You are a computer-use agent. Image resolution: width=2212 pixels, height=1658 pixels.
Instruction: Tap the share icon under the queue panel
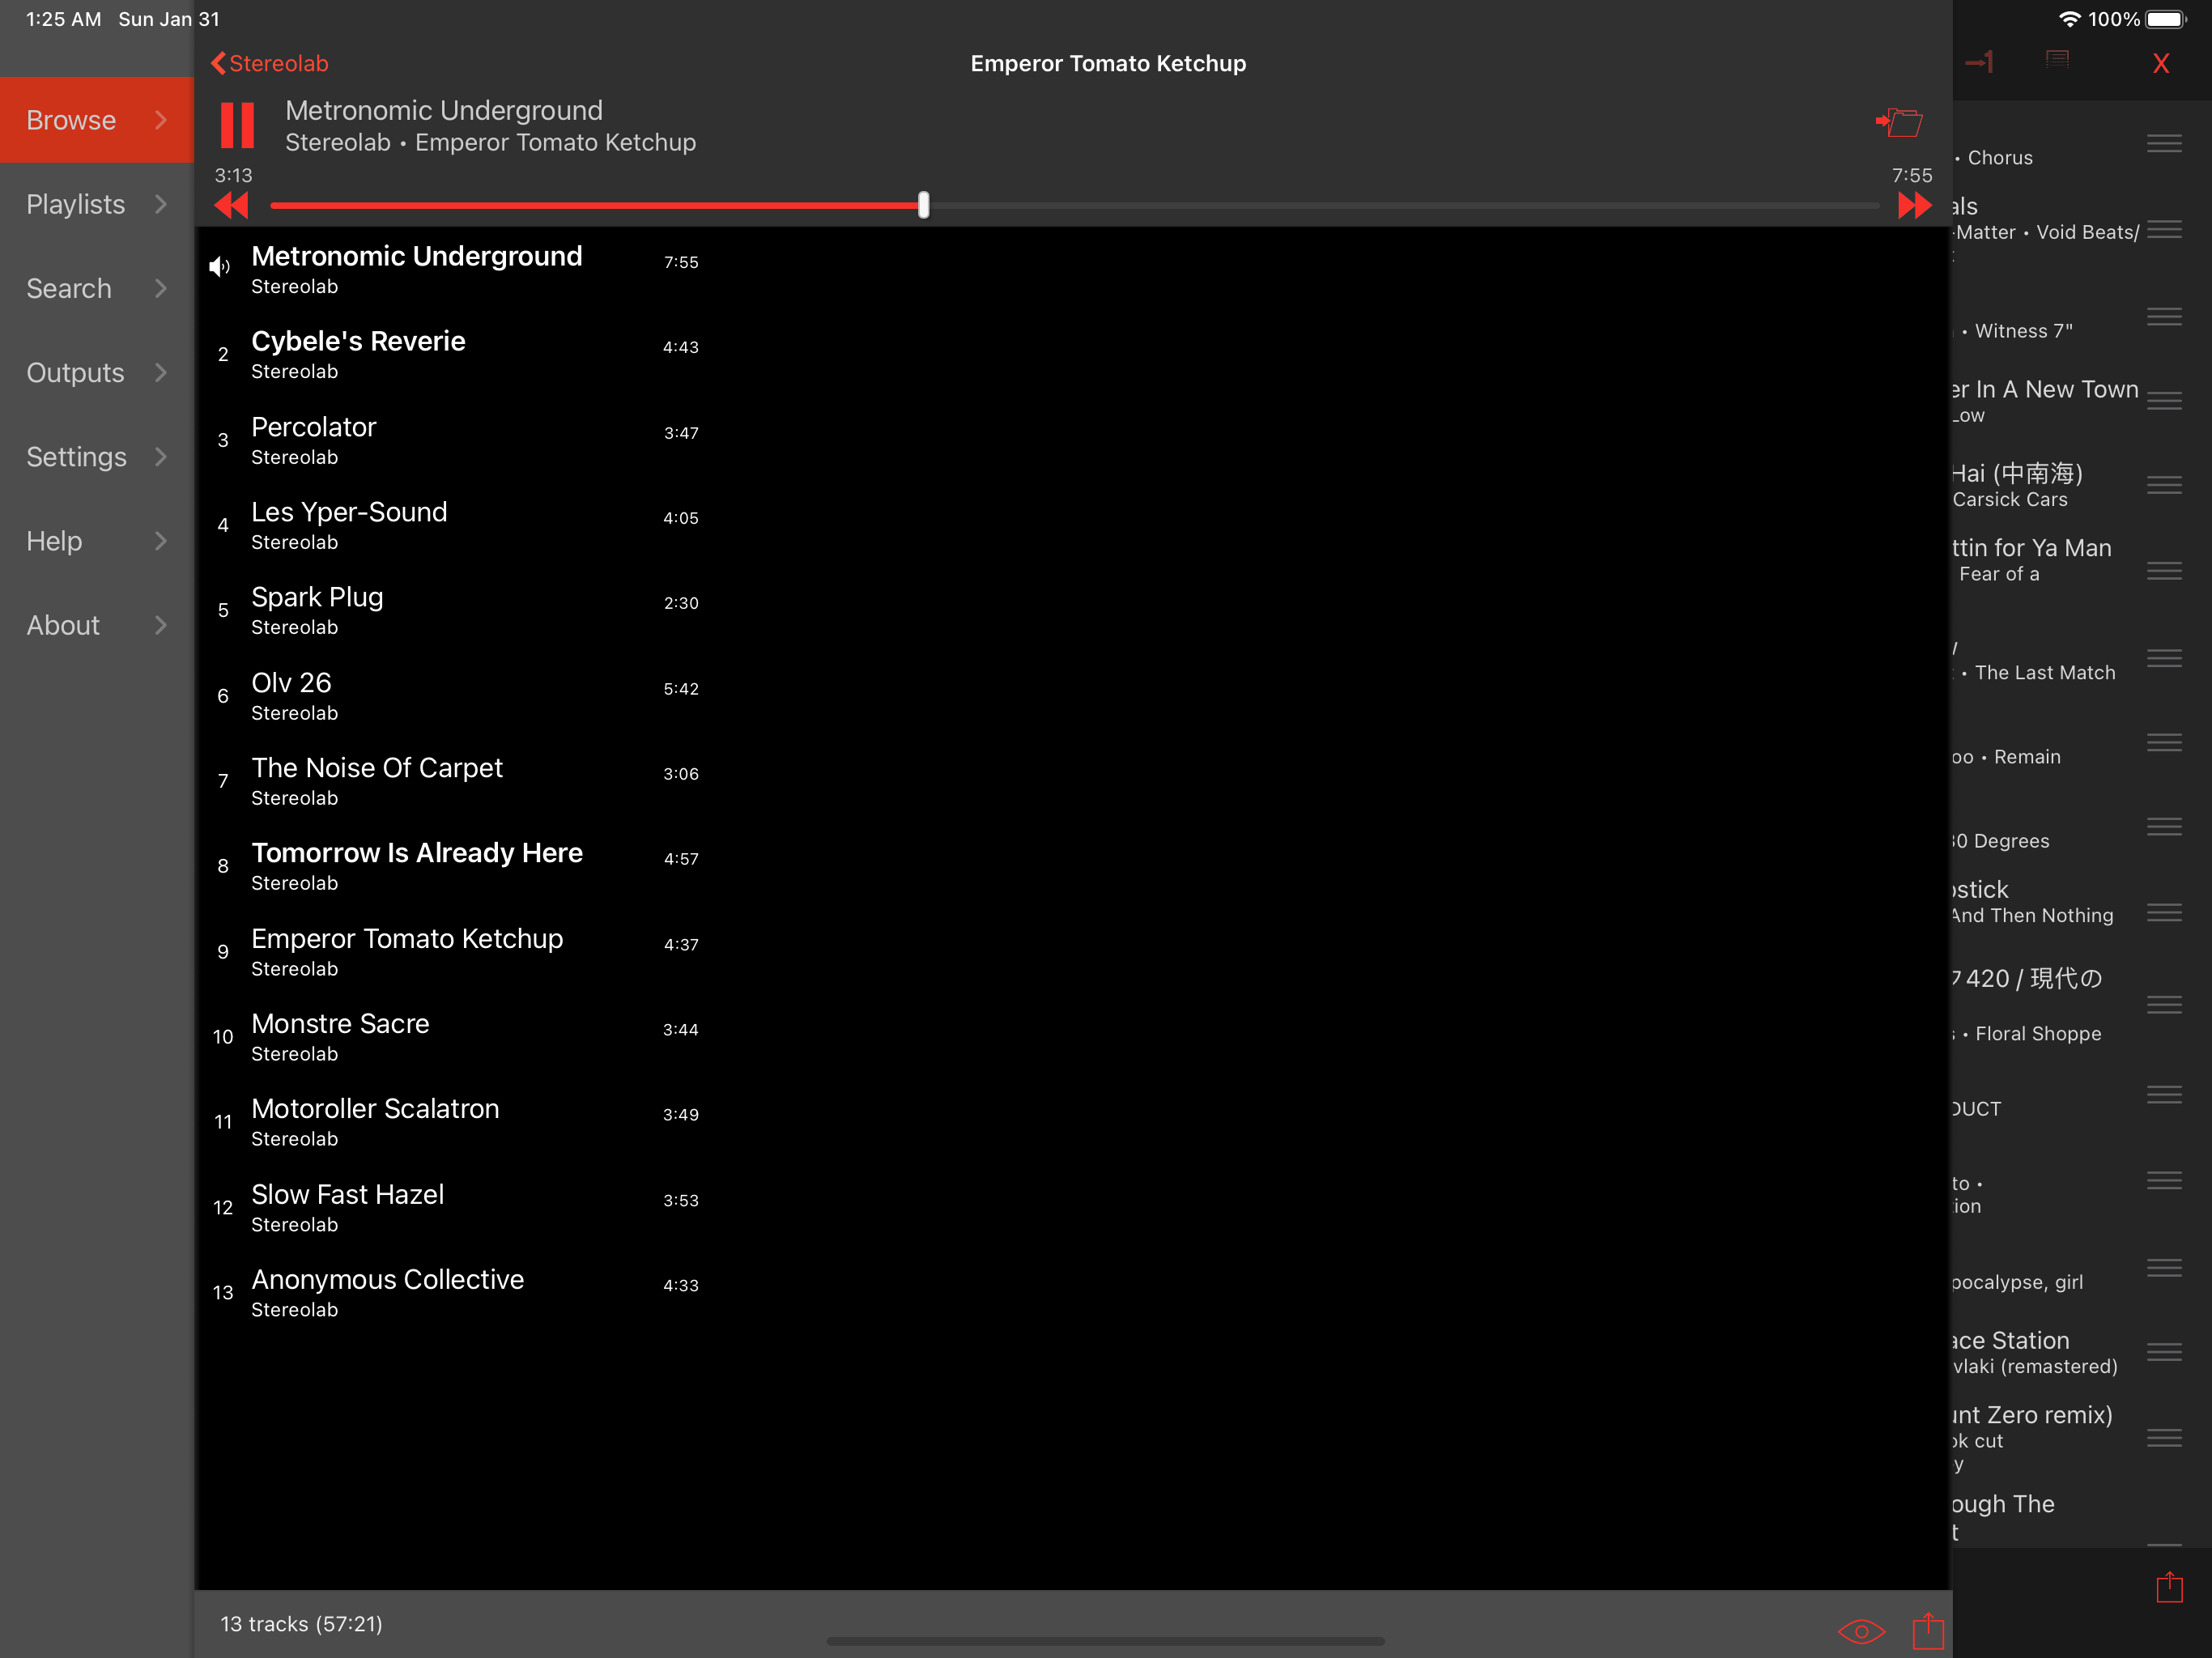click(x=2169, y=1587)
